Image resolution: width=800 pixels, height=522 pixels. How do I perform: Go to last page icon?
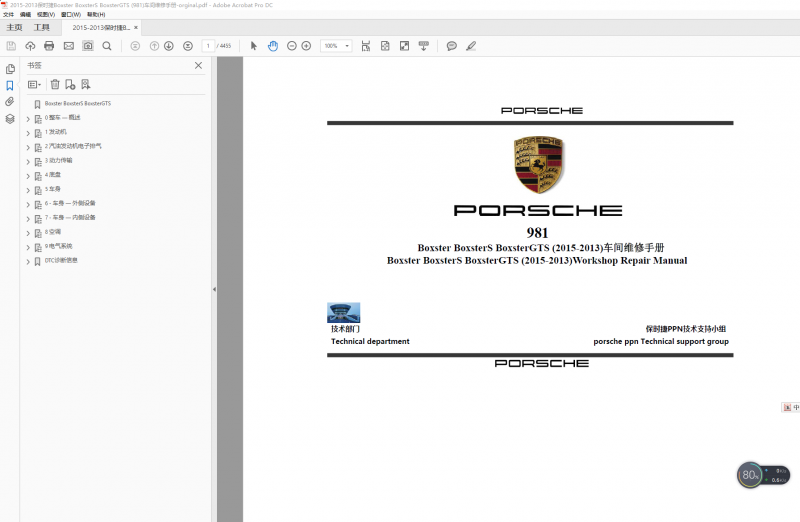pos(188,46)
